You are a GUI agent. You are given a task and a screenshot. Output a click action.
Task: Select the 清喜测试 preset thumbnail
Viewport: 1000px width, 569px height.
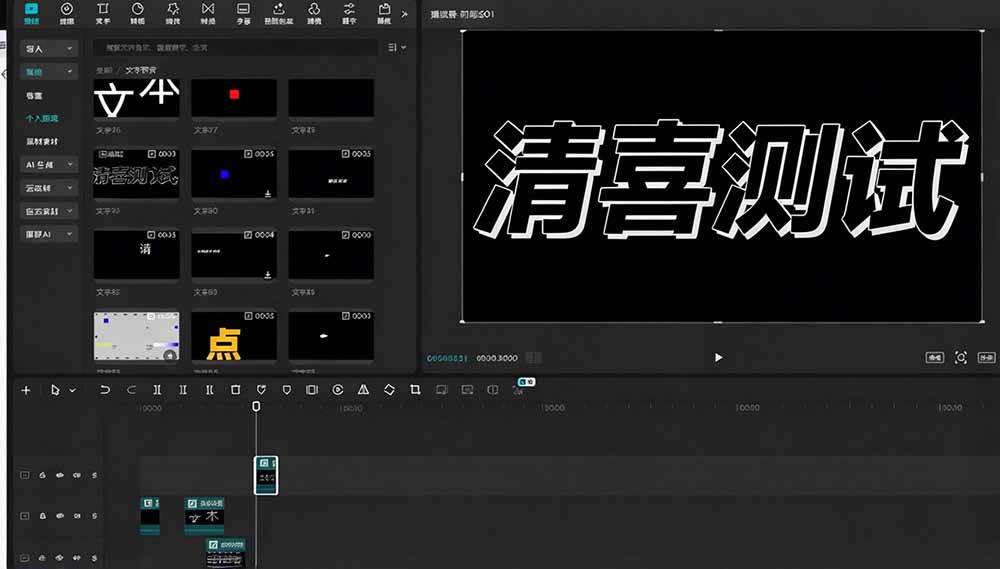tap(136, 173)
